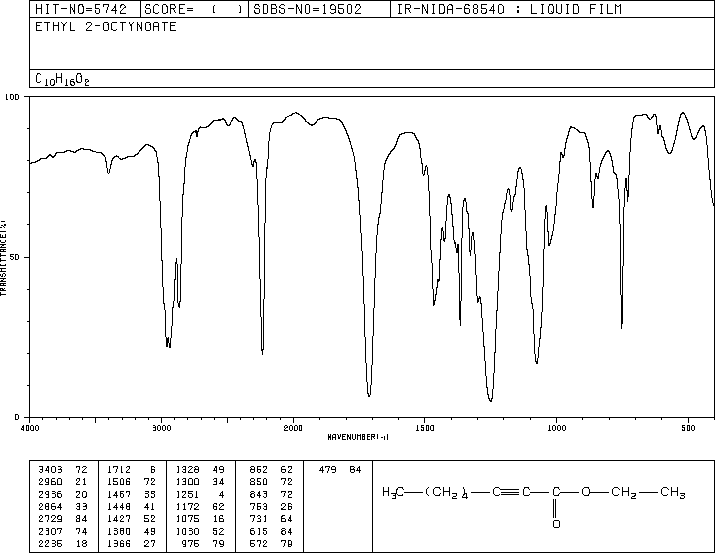Select the compound name ETHYL 2-OCTYNOATE
Viewport: 715px width, 553px height.
(106, 27)
